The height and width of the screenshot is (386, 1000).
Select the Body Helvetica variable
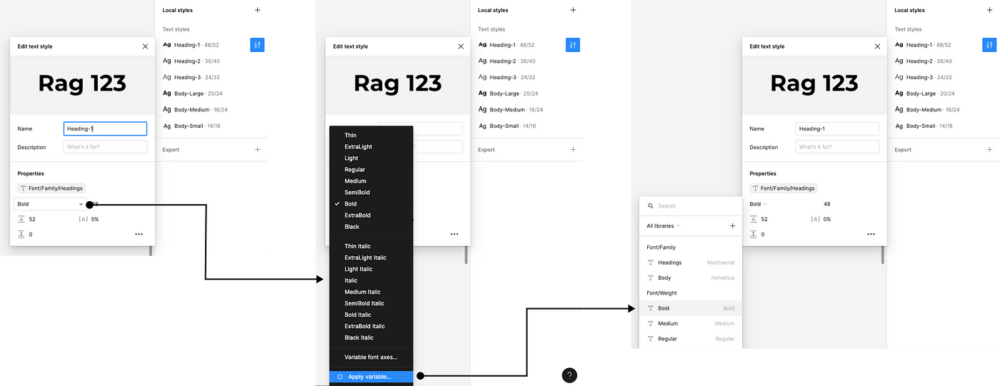[x=691, y=278]
